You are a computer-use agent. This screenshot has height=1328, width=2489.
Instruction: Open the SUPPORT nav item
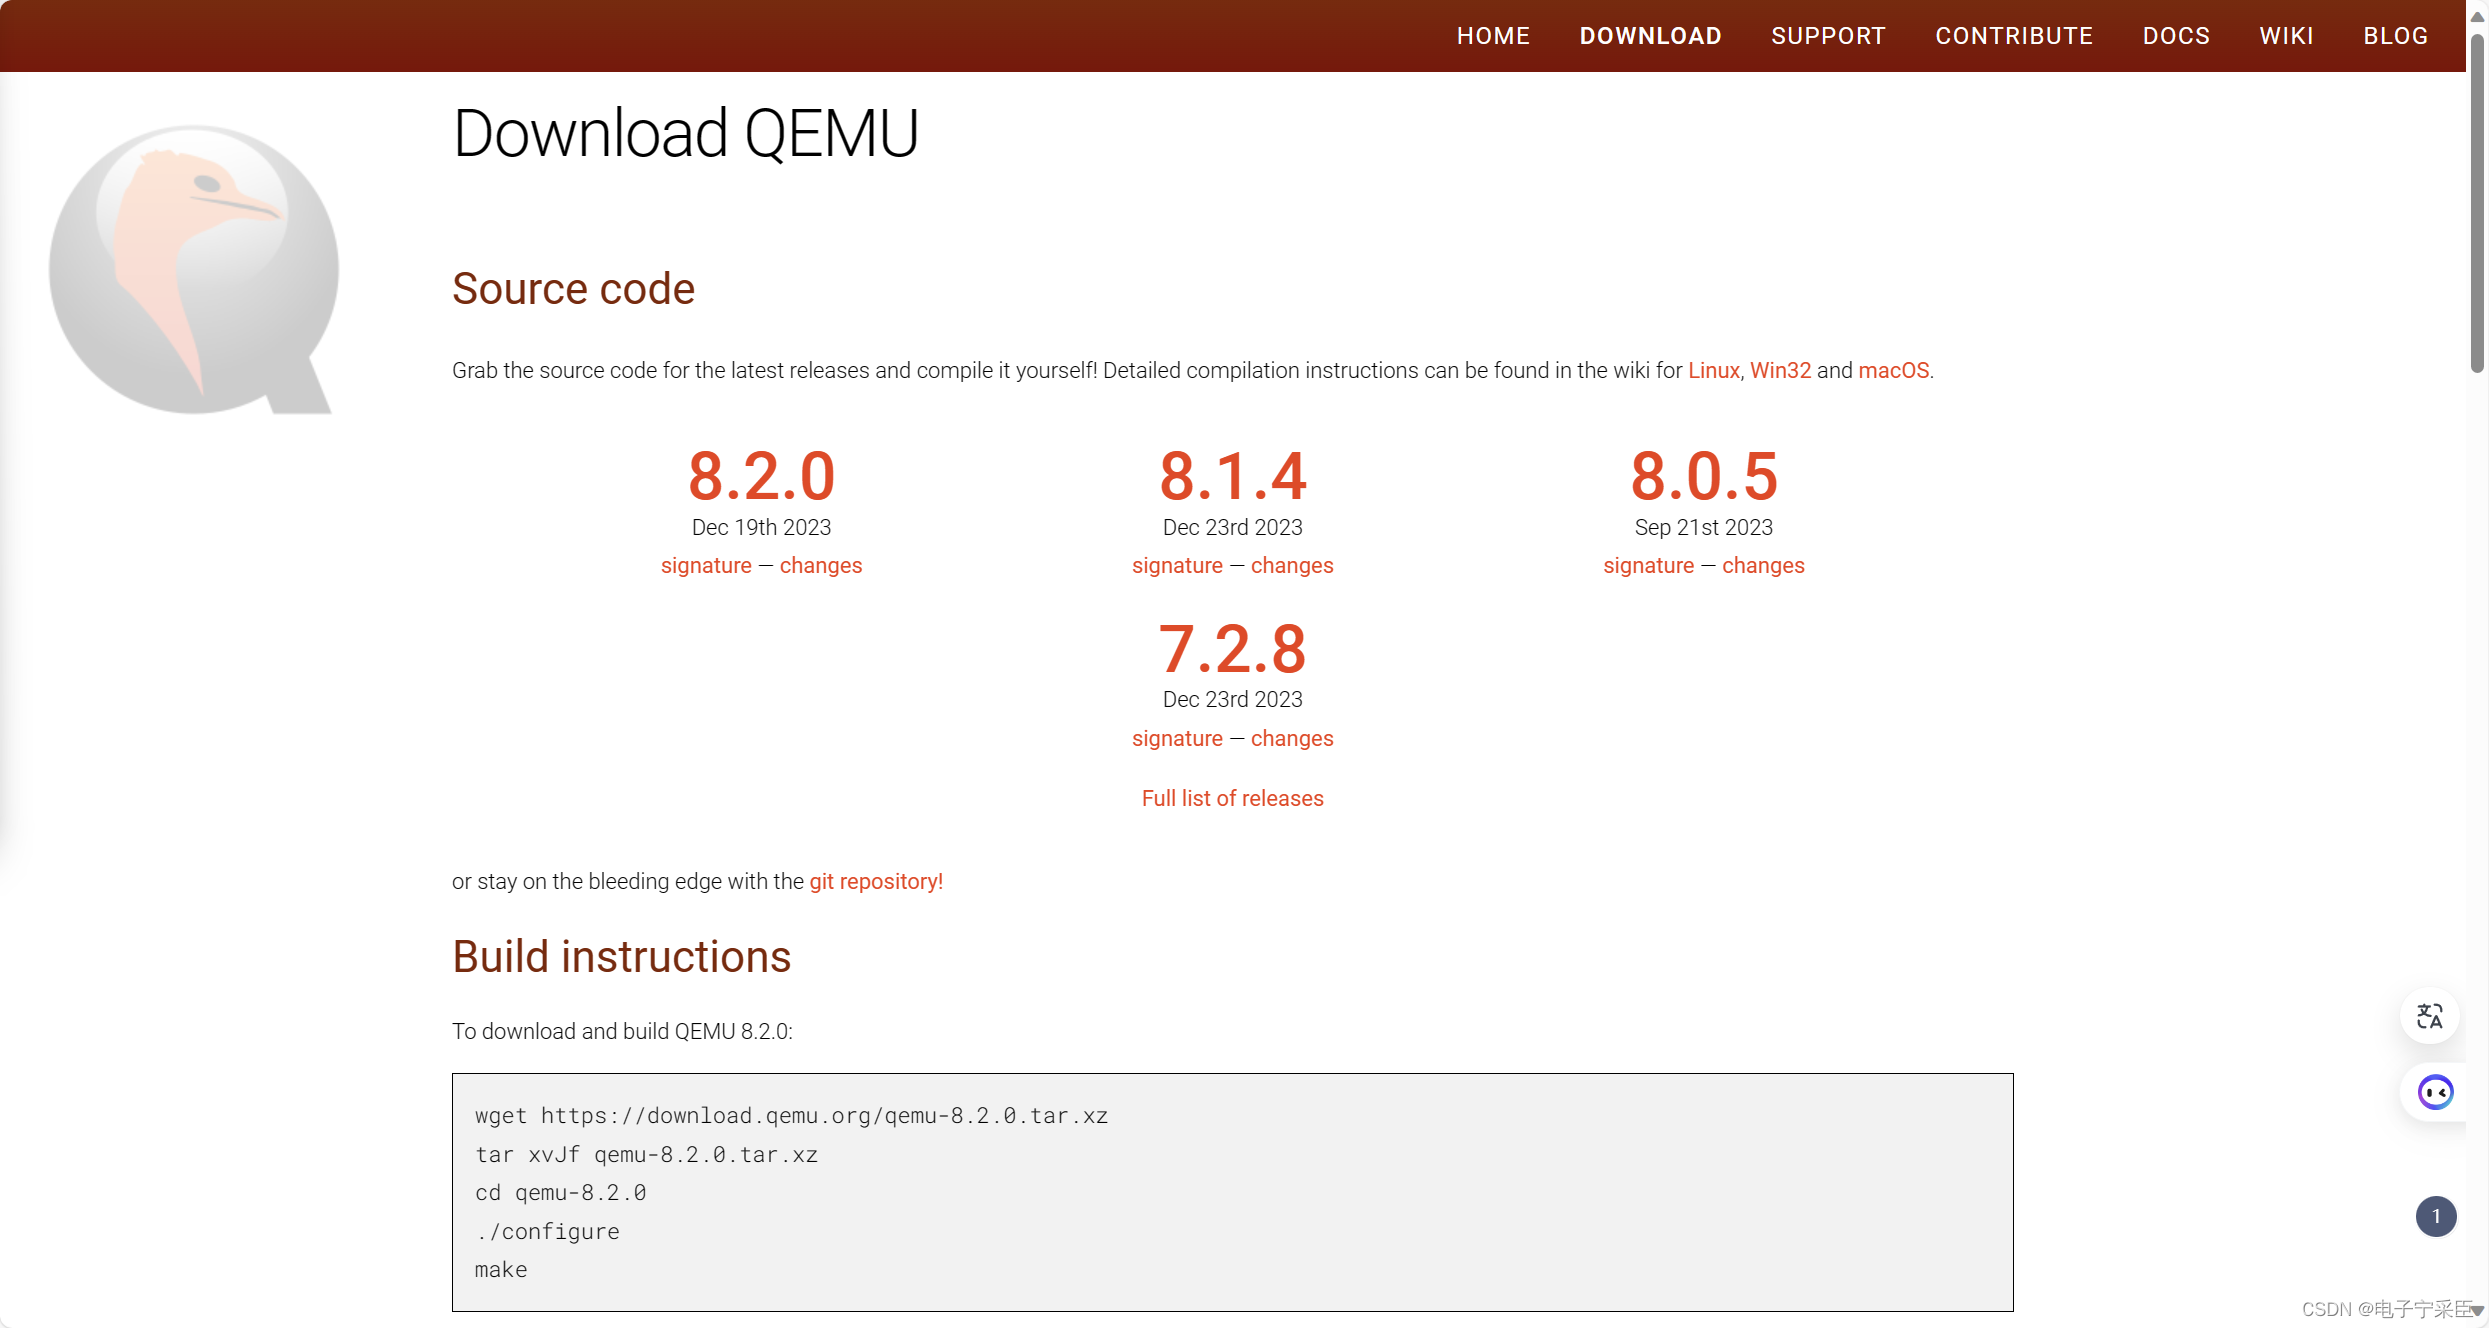pos(1828,36)
